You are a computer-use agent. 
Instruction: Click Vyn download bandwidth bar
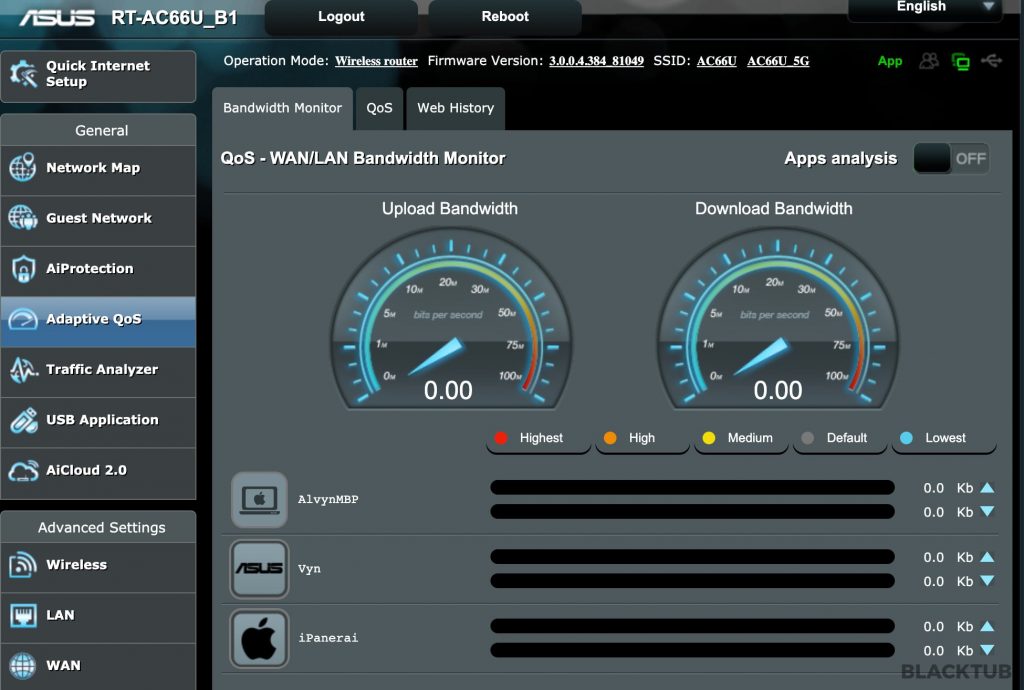[x=692, y=580]
